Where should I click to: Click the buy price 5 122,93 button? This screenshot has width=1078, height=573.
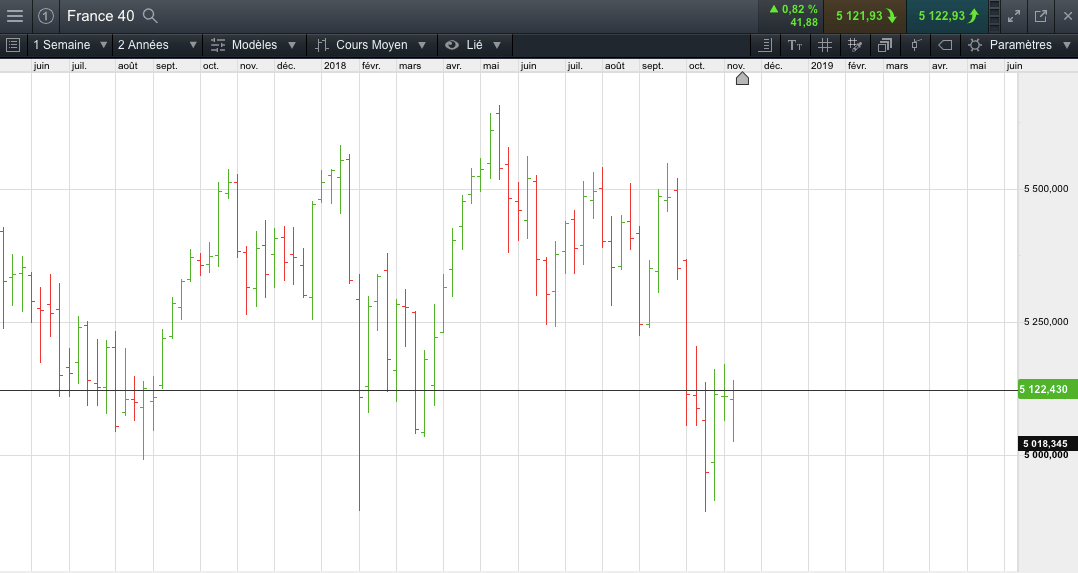coord(947,16)
